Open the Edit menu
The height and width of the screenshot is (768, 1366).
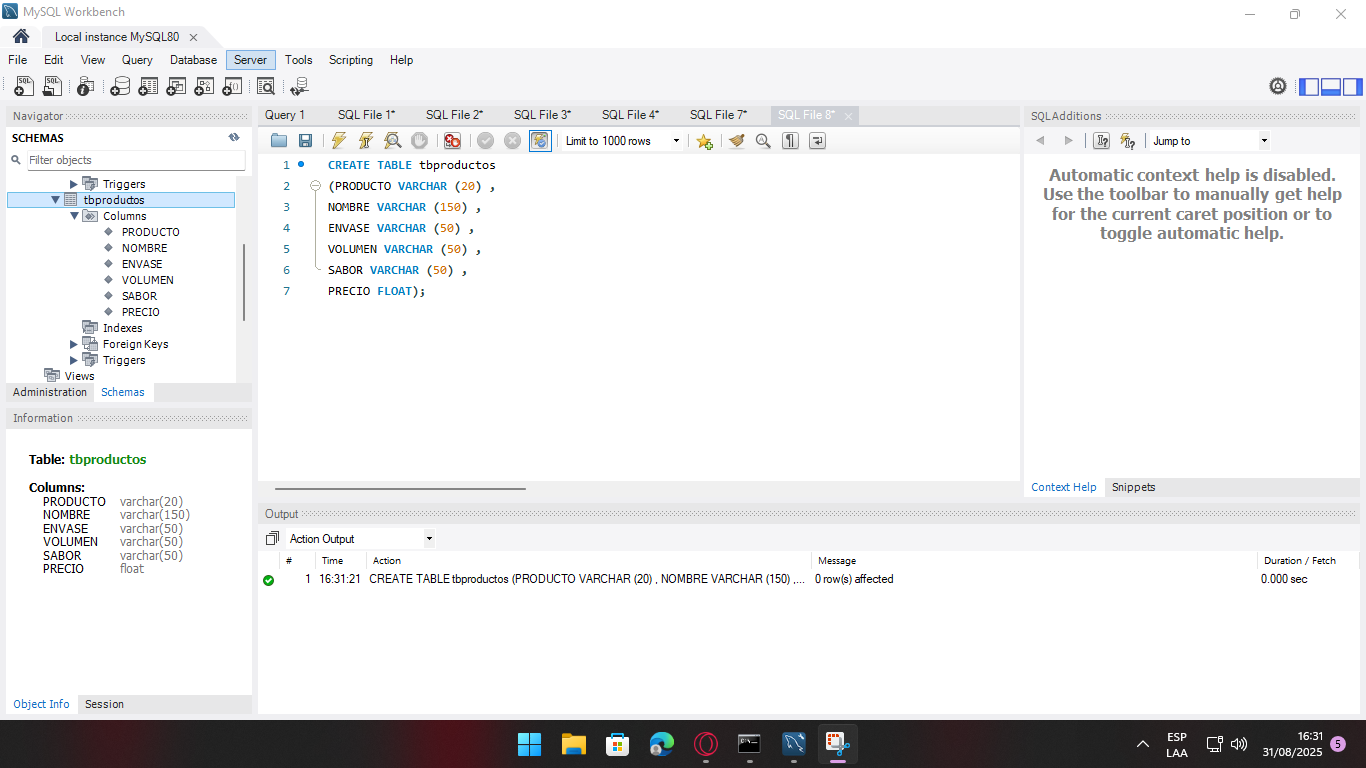pos(54,60)
